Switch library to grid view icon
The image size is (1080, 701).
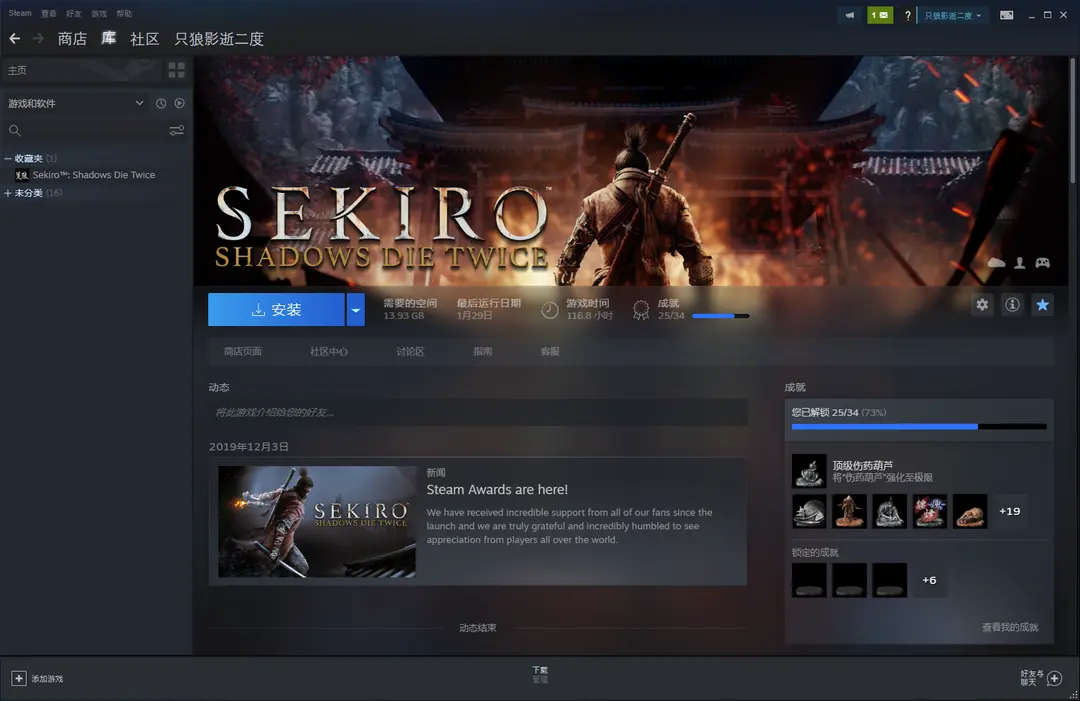click(x=176, y=70)
